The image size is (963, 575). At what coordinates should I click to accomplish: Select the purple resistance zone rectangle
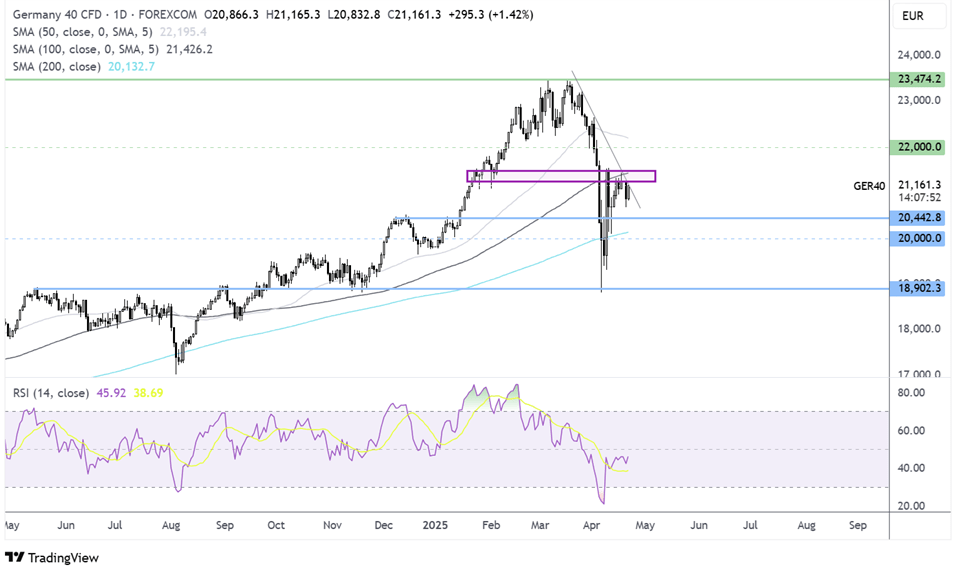561,176
